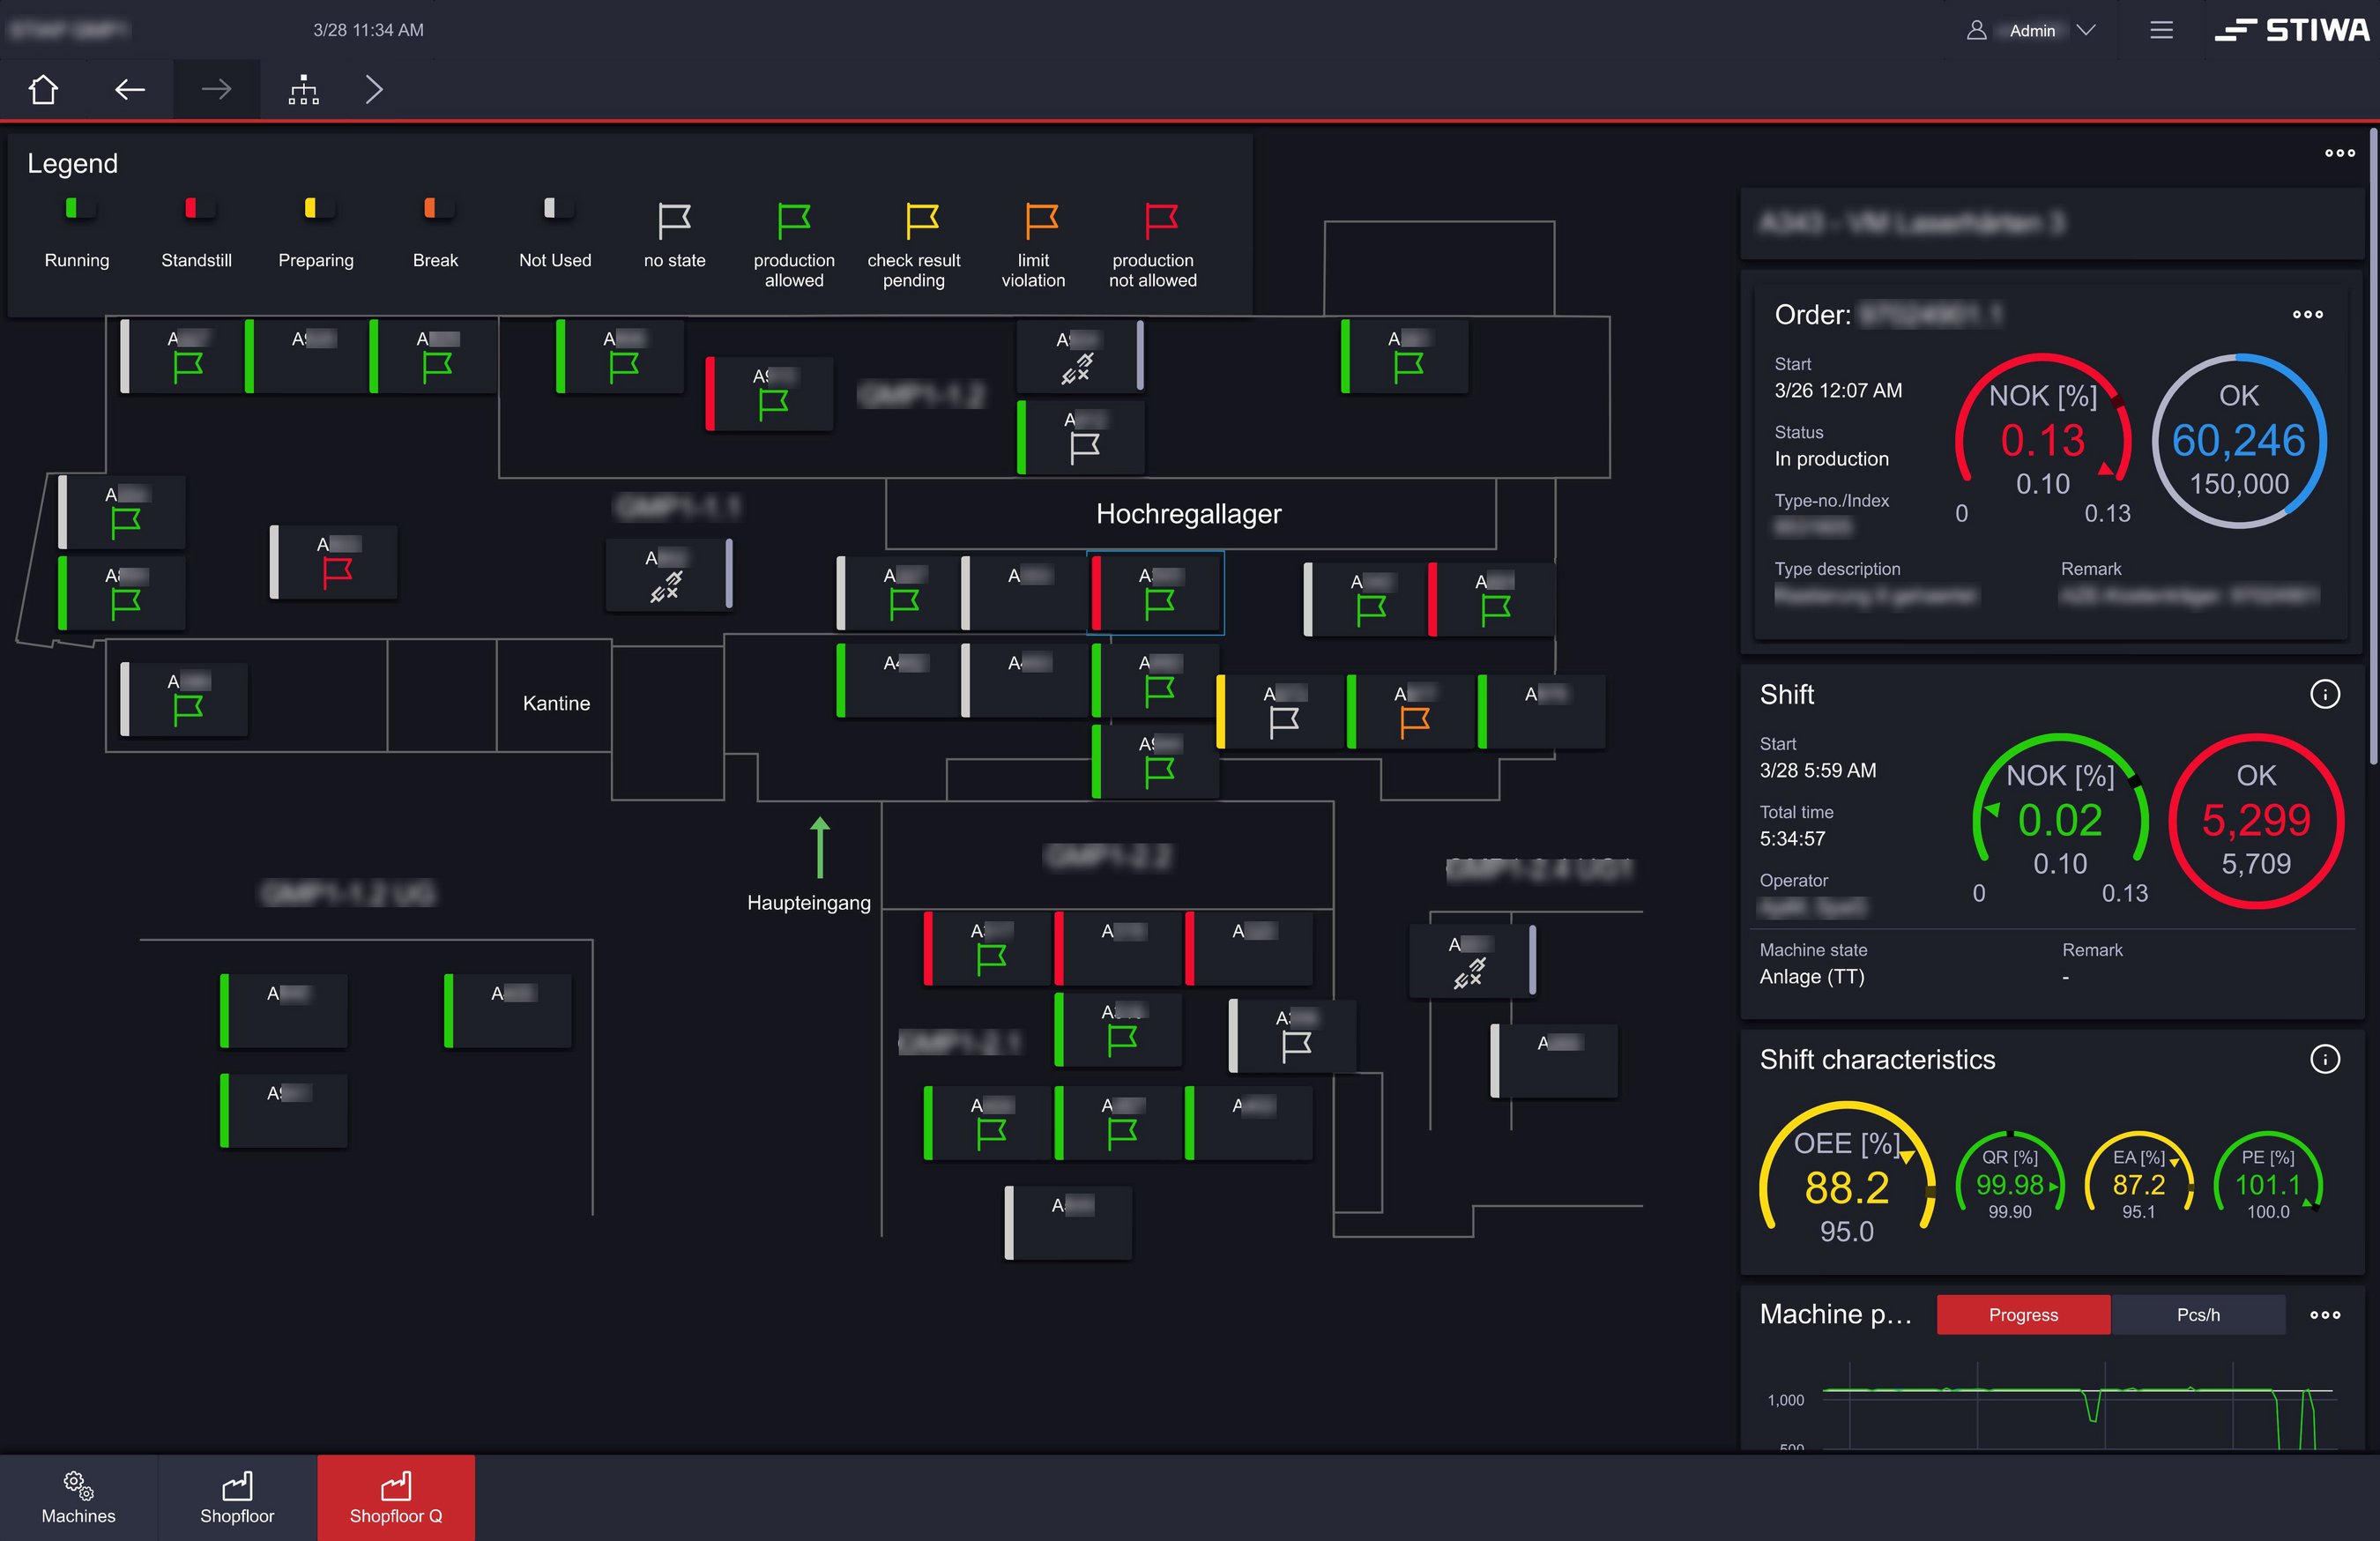Open the top-right dashboard three-dot menu

coord(2339,153)
